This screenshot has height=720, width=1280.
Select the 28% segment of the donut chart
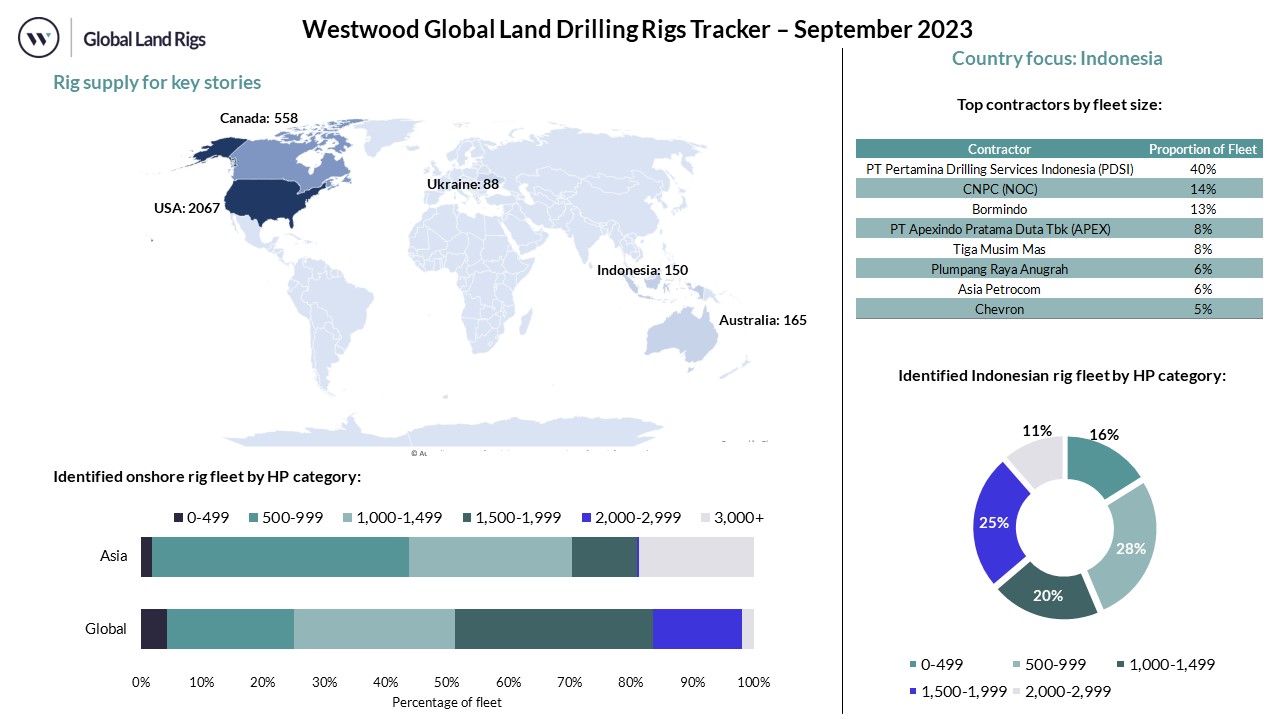click(x=1125, y=545)
